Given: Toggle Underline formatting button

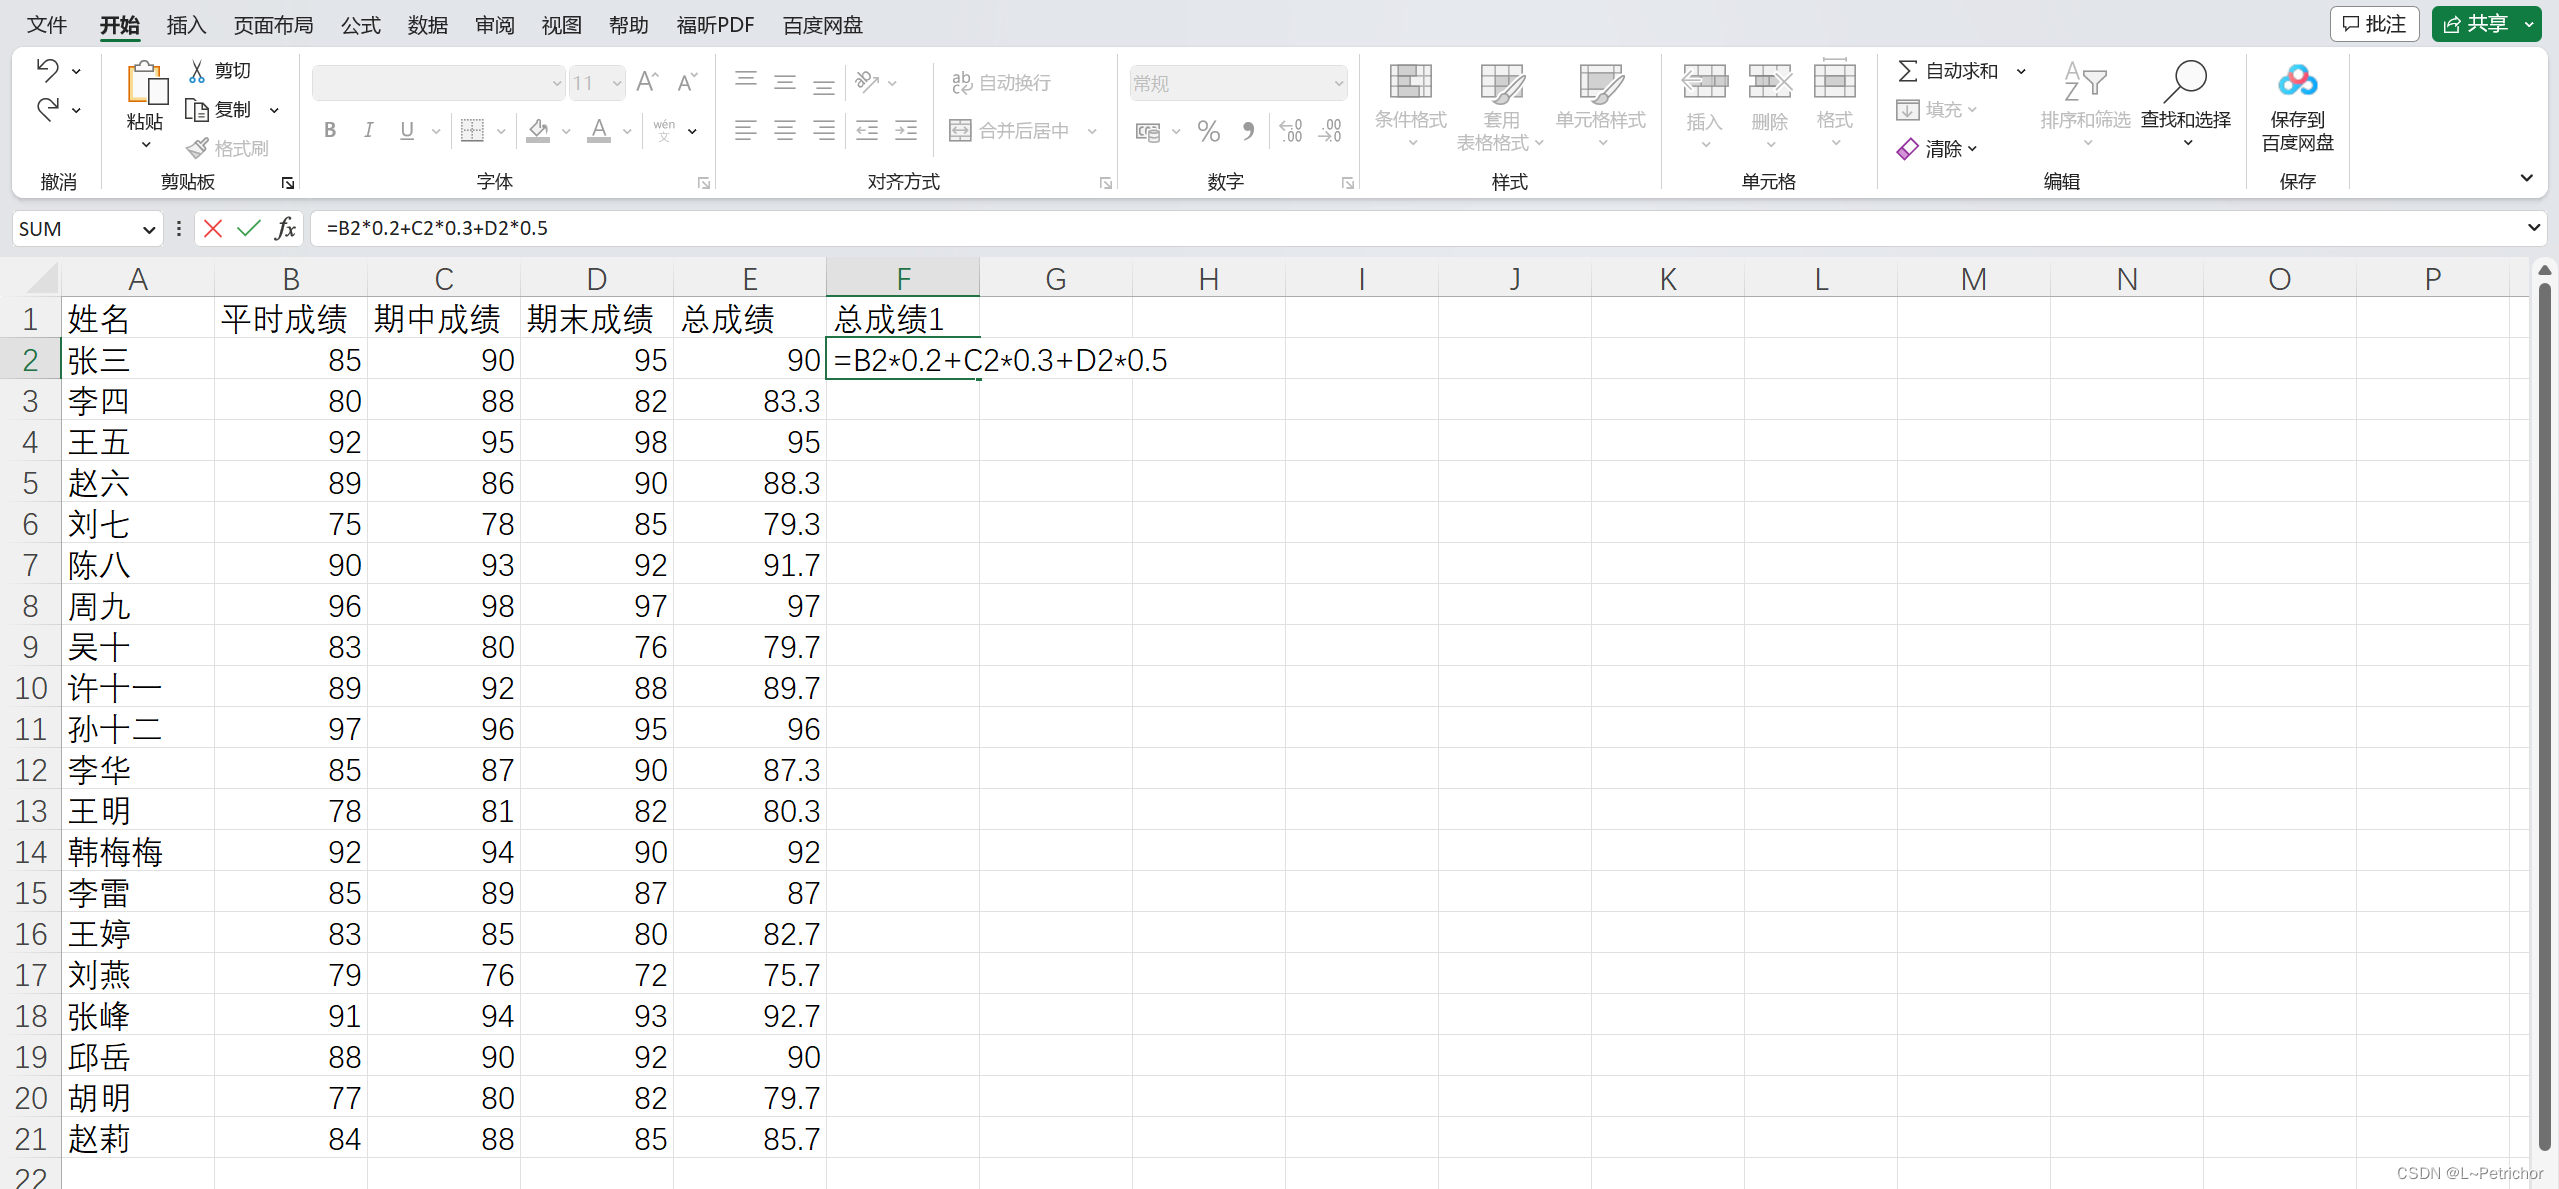Looking at the screenshot, I should point(407,131).
